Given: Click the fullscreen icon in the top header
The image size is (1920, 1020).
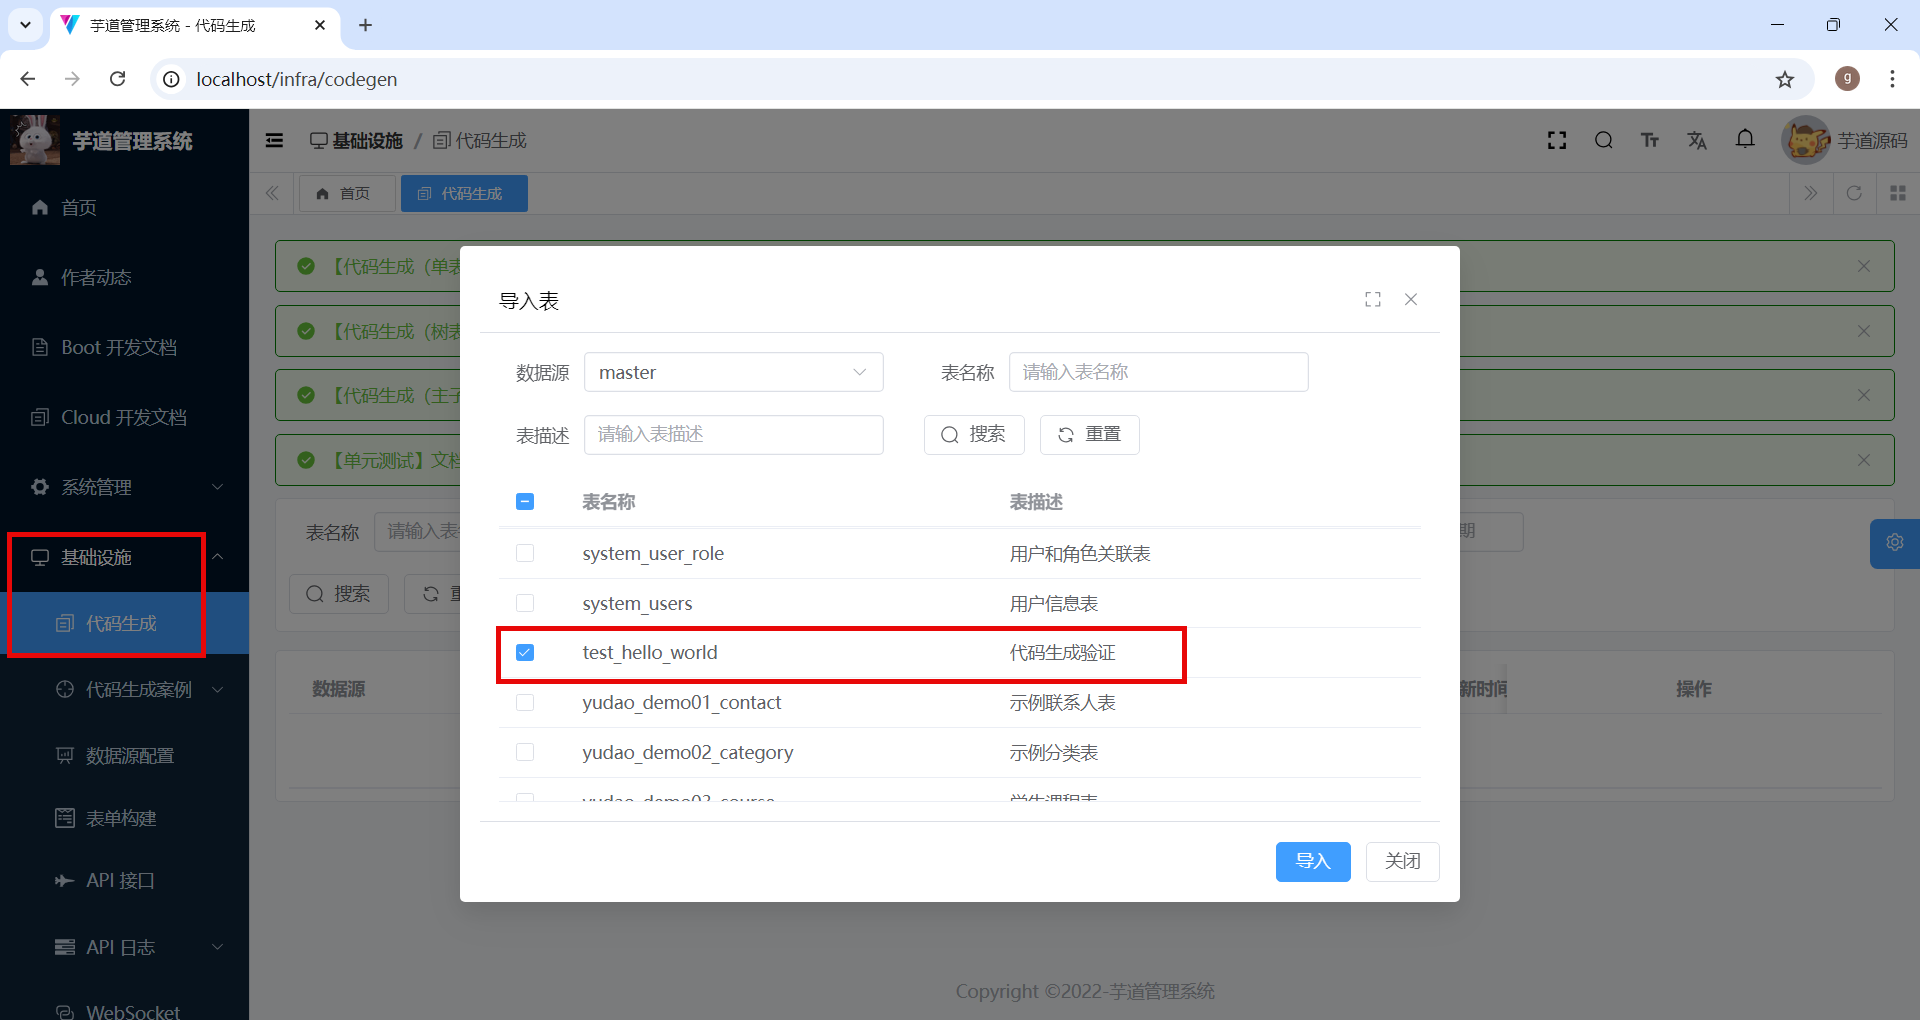Looking at the screenshot, I should [x=1556, y=140].
